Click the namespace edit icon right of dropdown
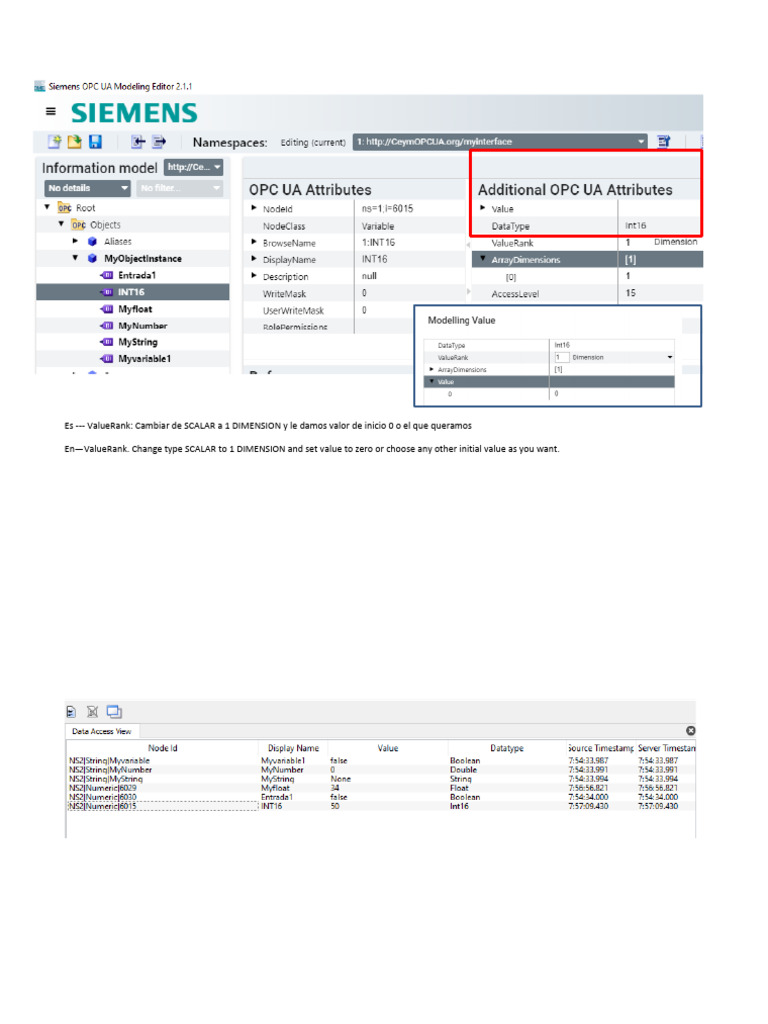The width and height of the screenshot is (768, 1024). click(664, 142)
